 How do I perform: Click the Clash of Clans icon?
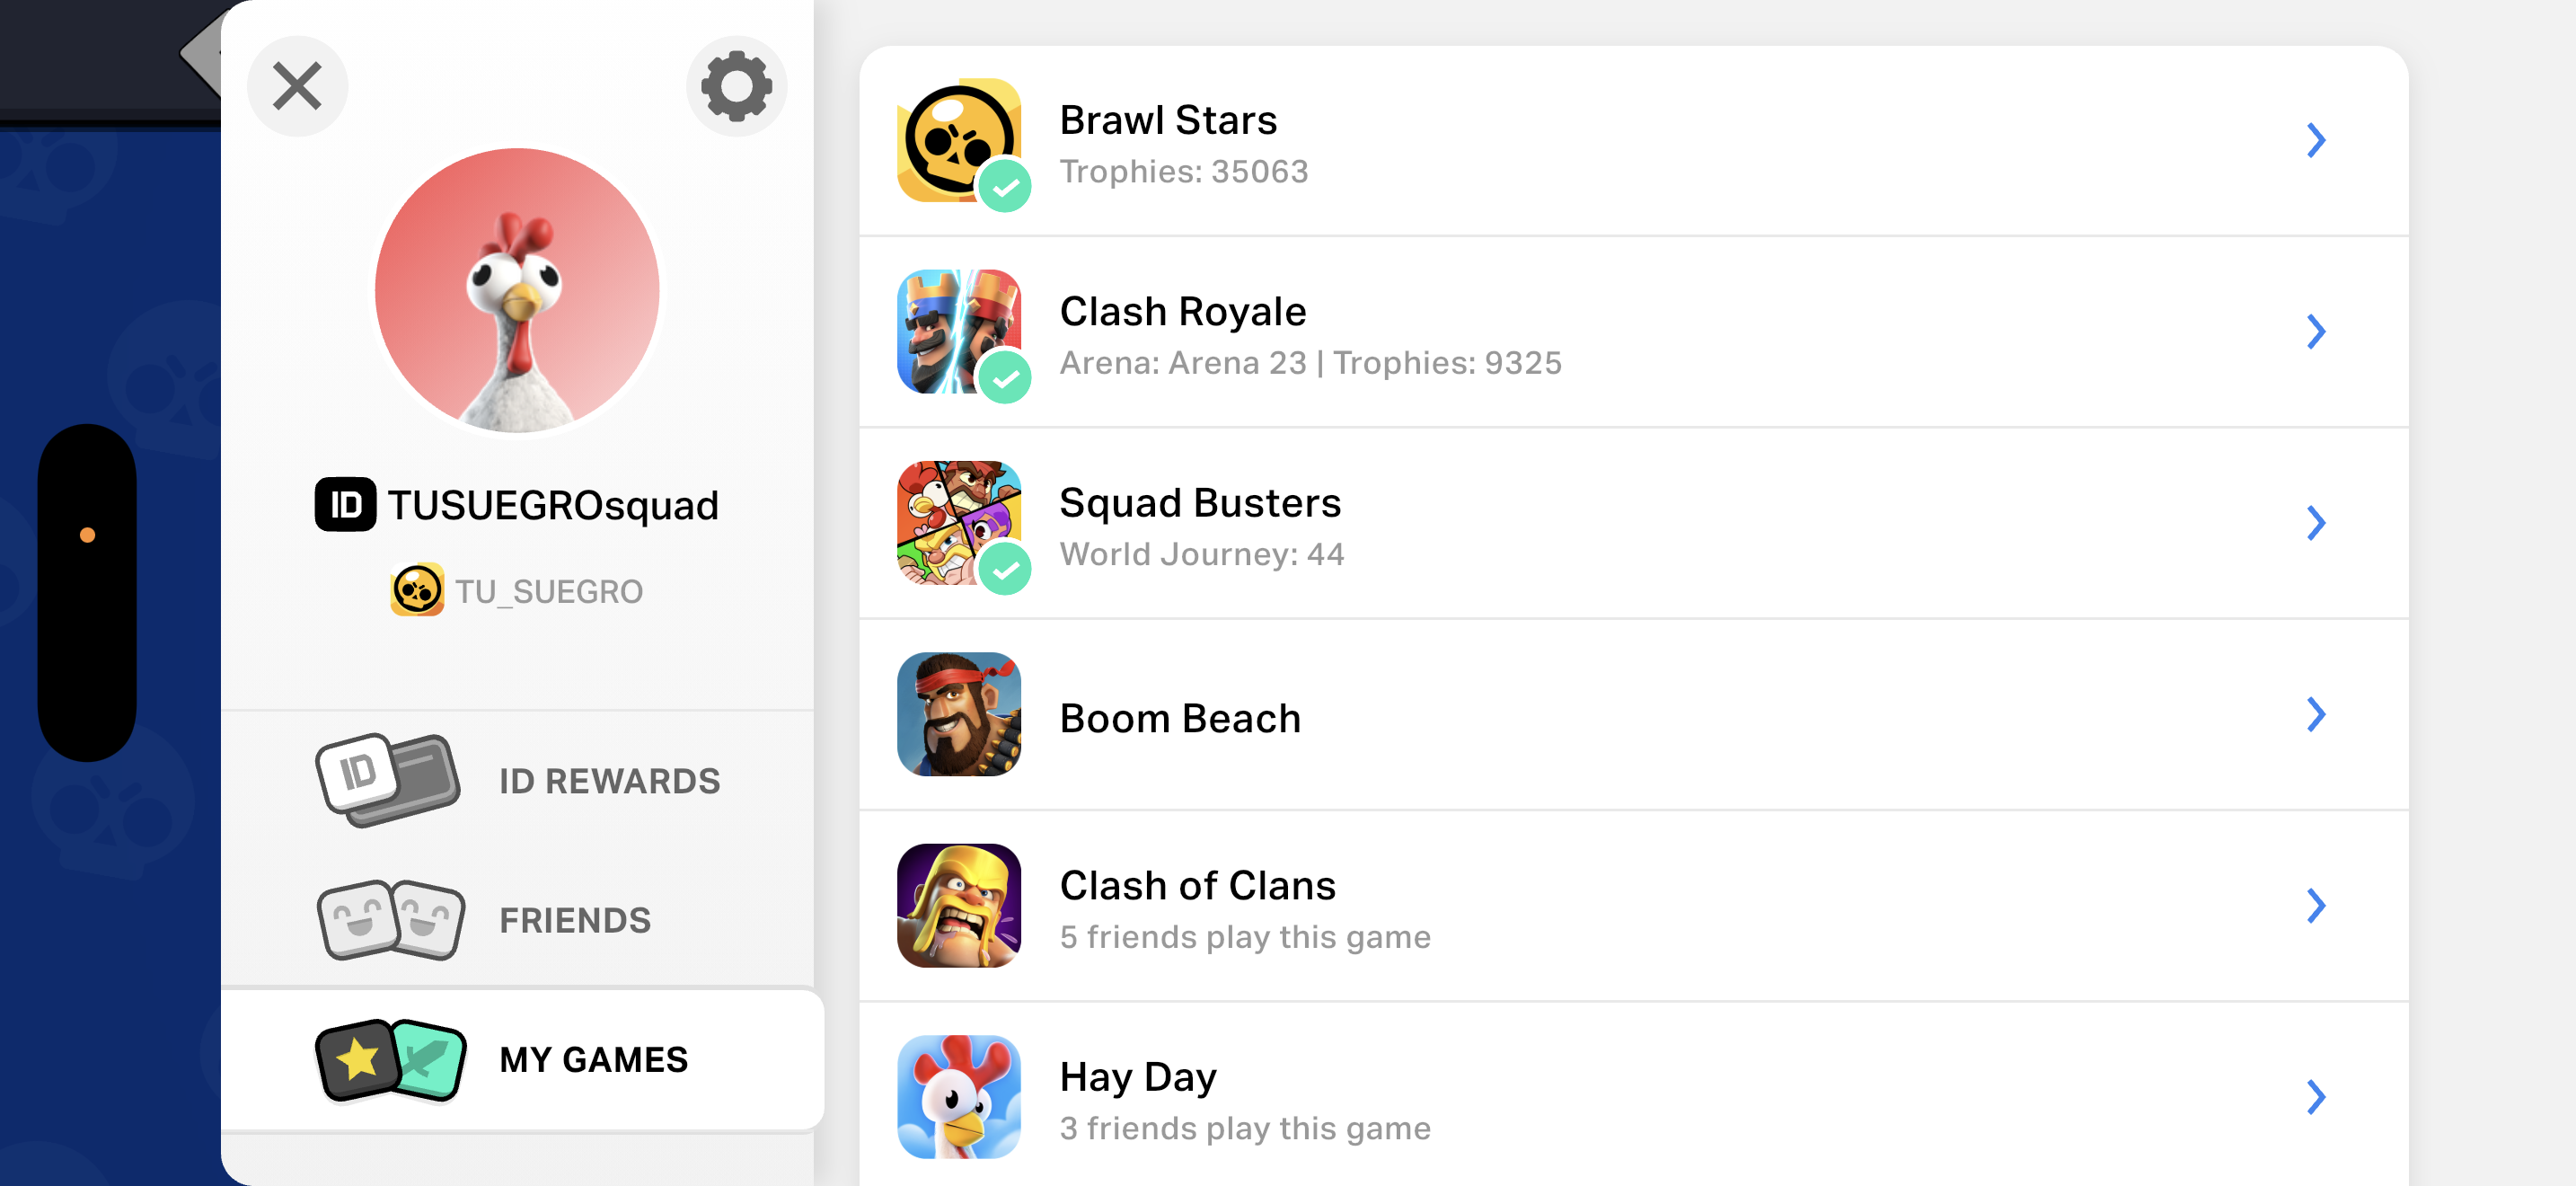click(x=959, y=905)
